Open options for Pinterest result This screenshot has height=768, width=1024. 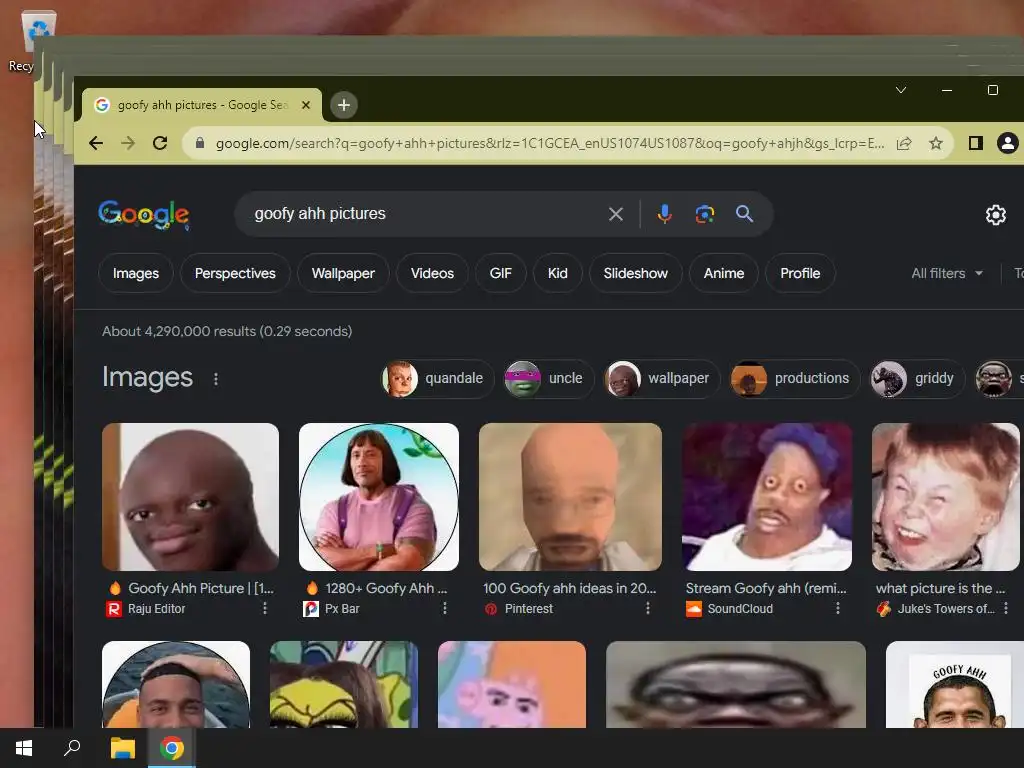click(x=648, y=609)
